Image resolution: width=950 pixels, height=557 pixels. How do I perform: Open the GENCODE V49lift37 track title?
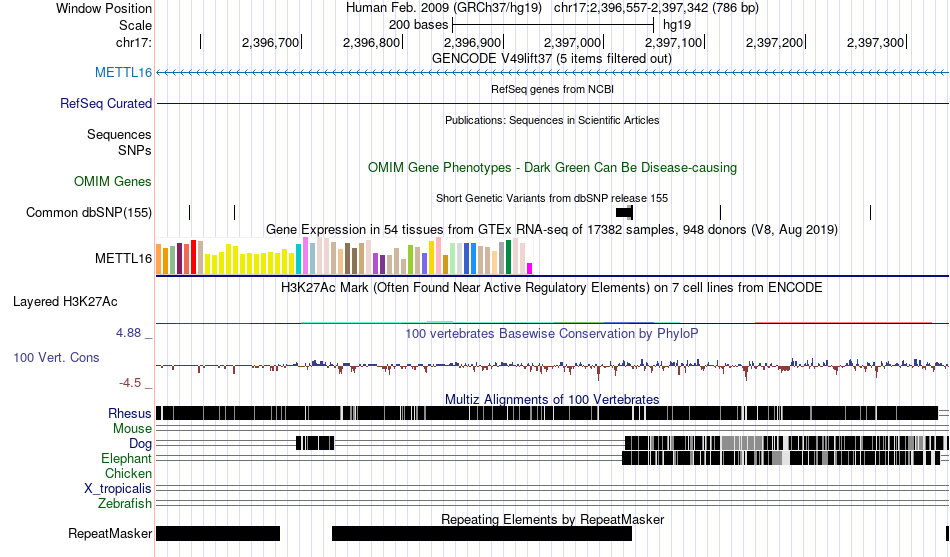[x=552, y=59]
